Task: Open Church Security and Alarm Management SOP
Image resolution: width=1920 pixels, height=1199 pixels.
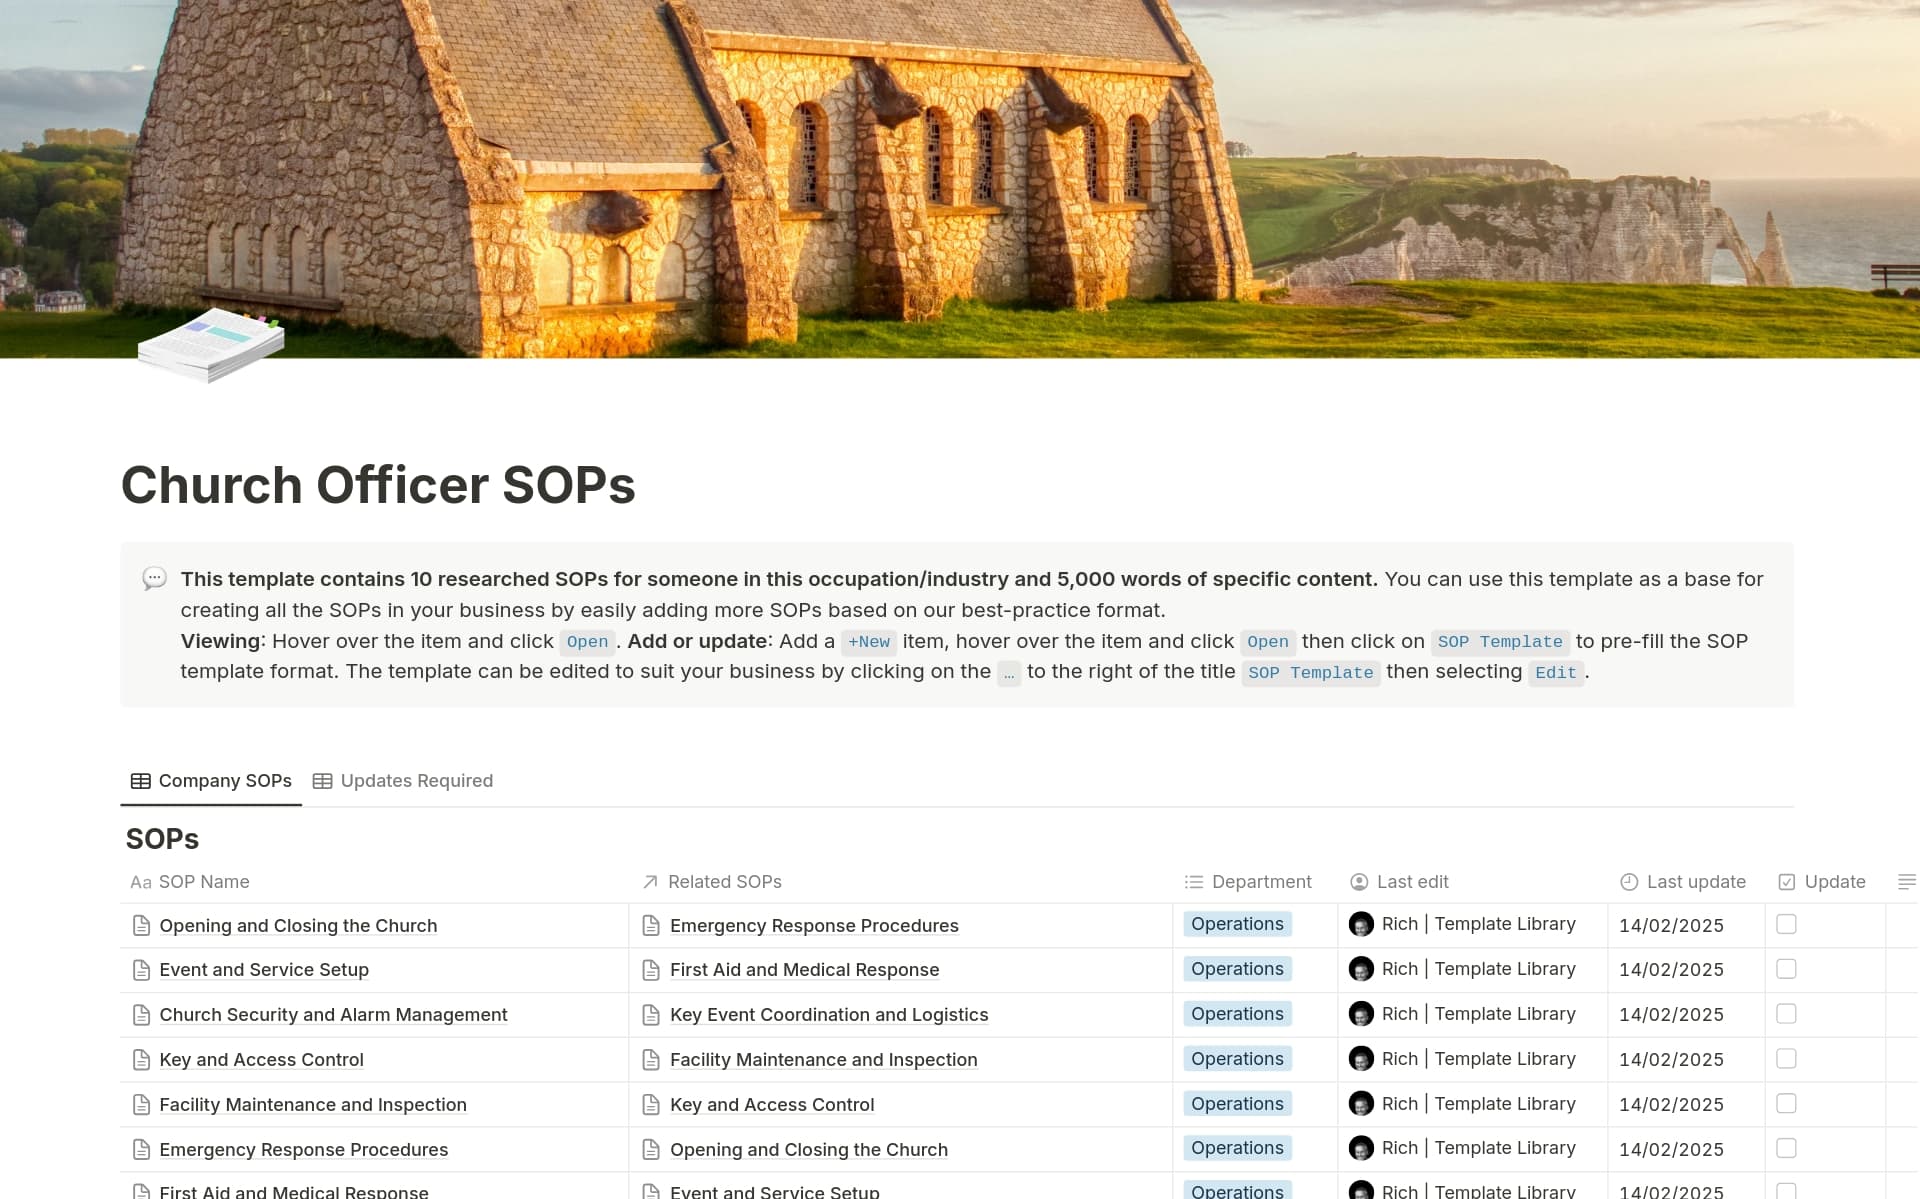Action: pyautogui.click(x=333, y=1014)
